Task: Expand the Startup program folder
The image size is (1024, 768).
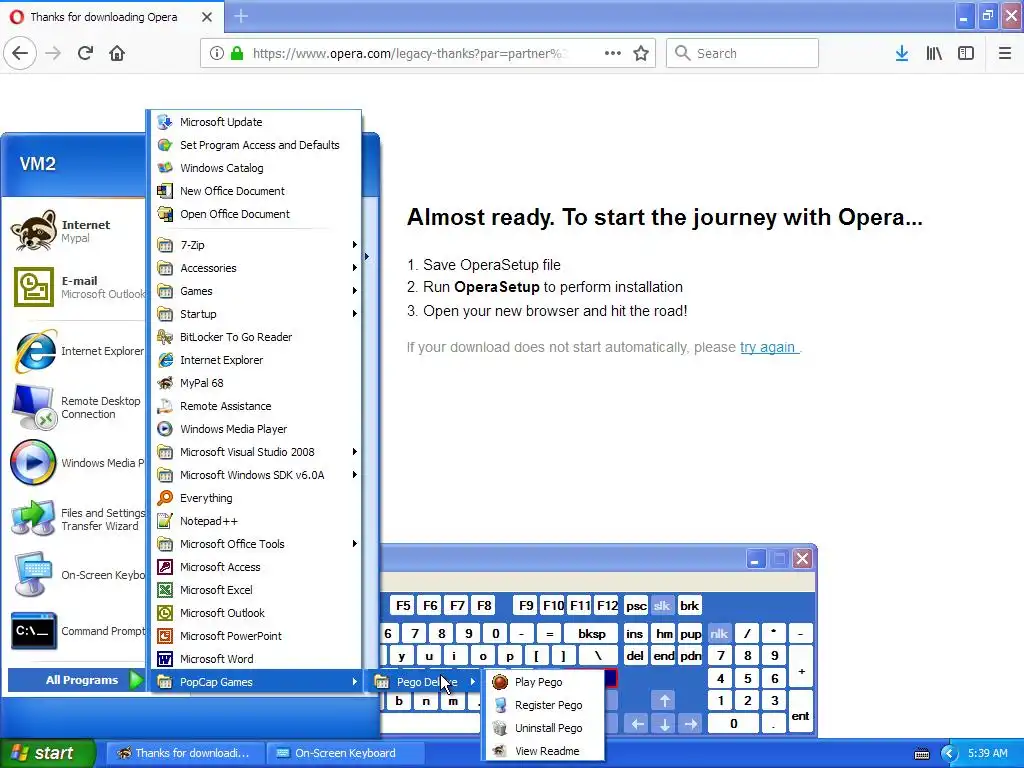Action: point(256,313)
